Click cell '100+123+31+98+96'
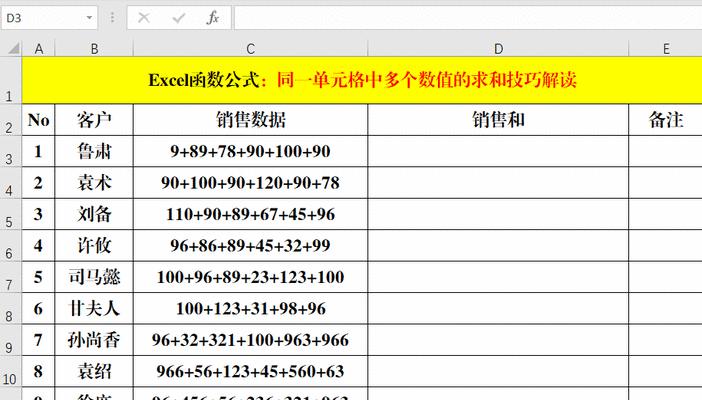Viewport: 702px width, 400px height. coord(250,309)
